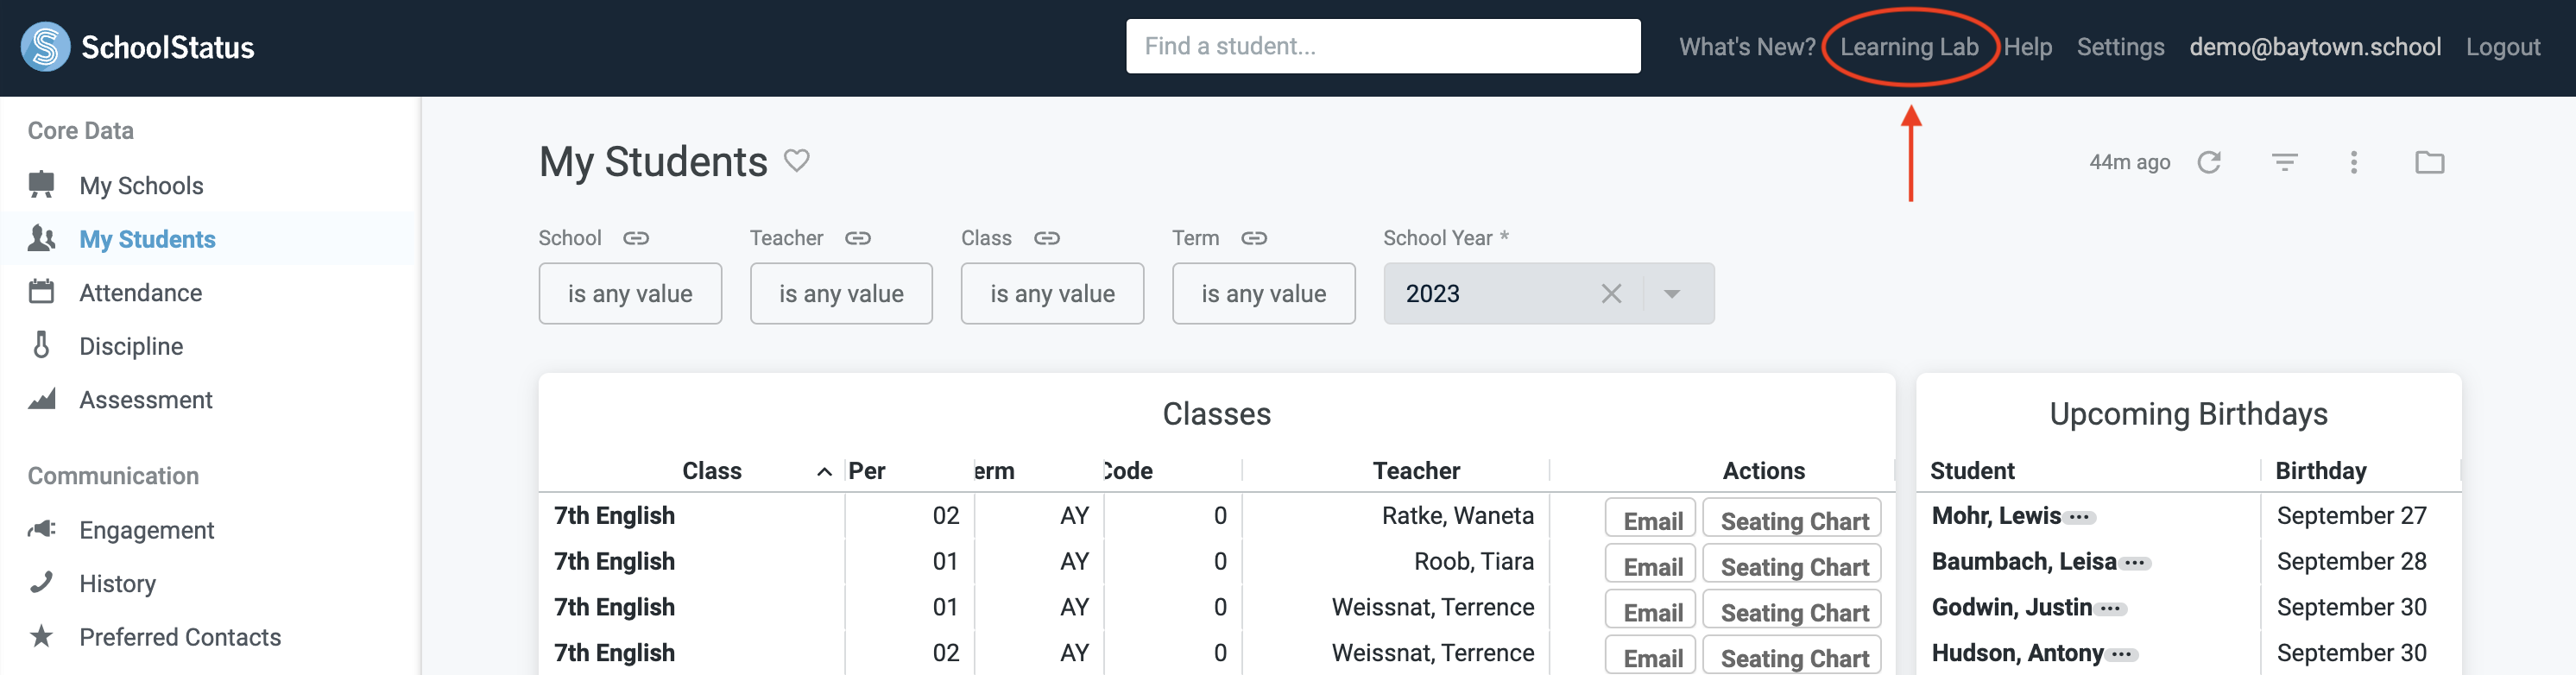Open Seating Chart for Roob, Tiara

click(1792, 563)
